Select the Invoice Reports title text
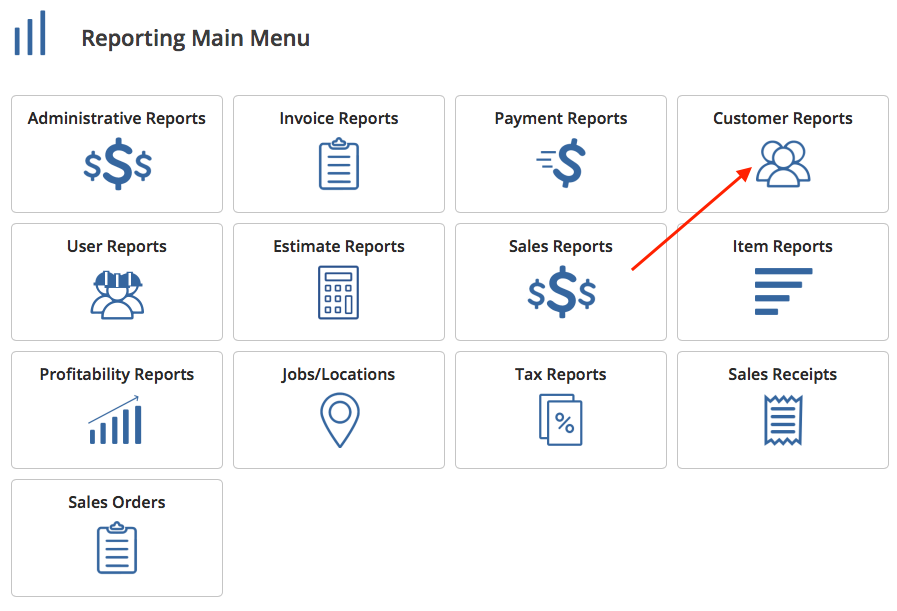The image size is (897, 611). [339, 118]
